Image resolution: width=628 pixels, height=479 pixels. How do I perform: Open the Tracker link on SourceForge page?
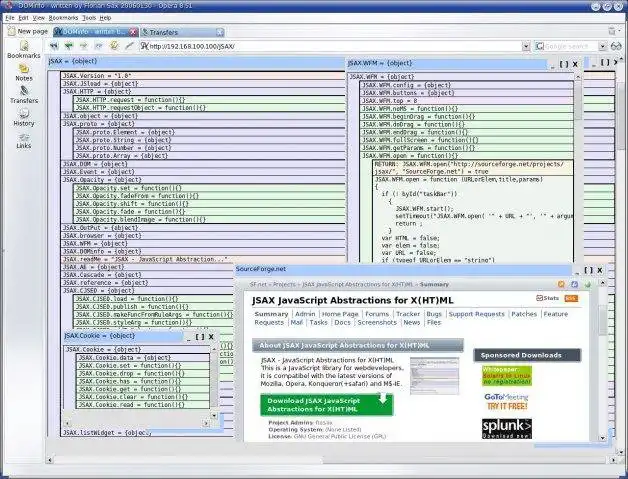point(408,314)
